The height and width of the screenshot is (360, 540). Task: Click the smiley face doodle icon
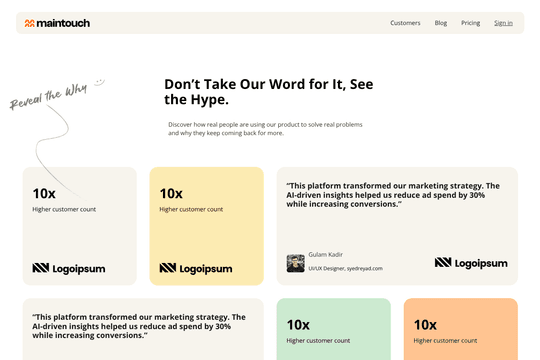(x=99, y=82)
